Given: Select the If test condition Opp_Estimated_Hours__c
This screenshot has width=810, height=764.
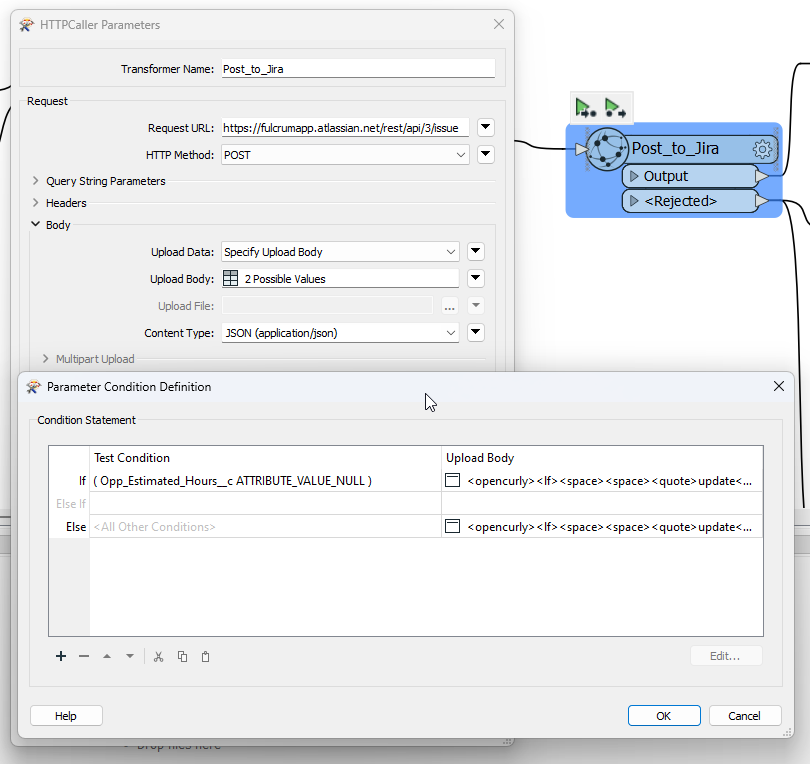Looking at the screenshot, I should click(265, 480).
